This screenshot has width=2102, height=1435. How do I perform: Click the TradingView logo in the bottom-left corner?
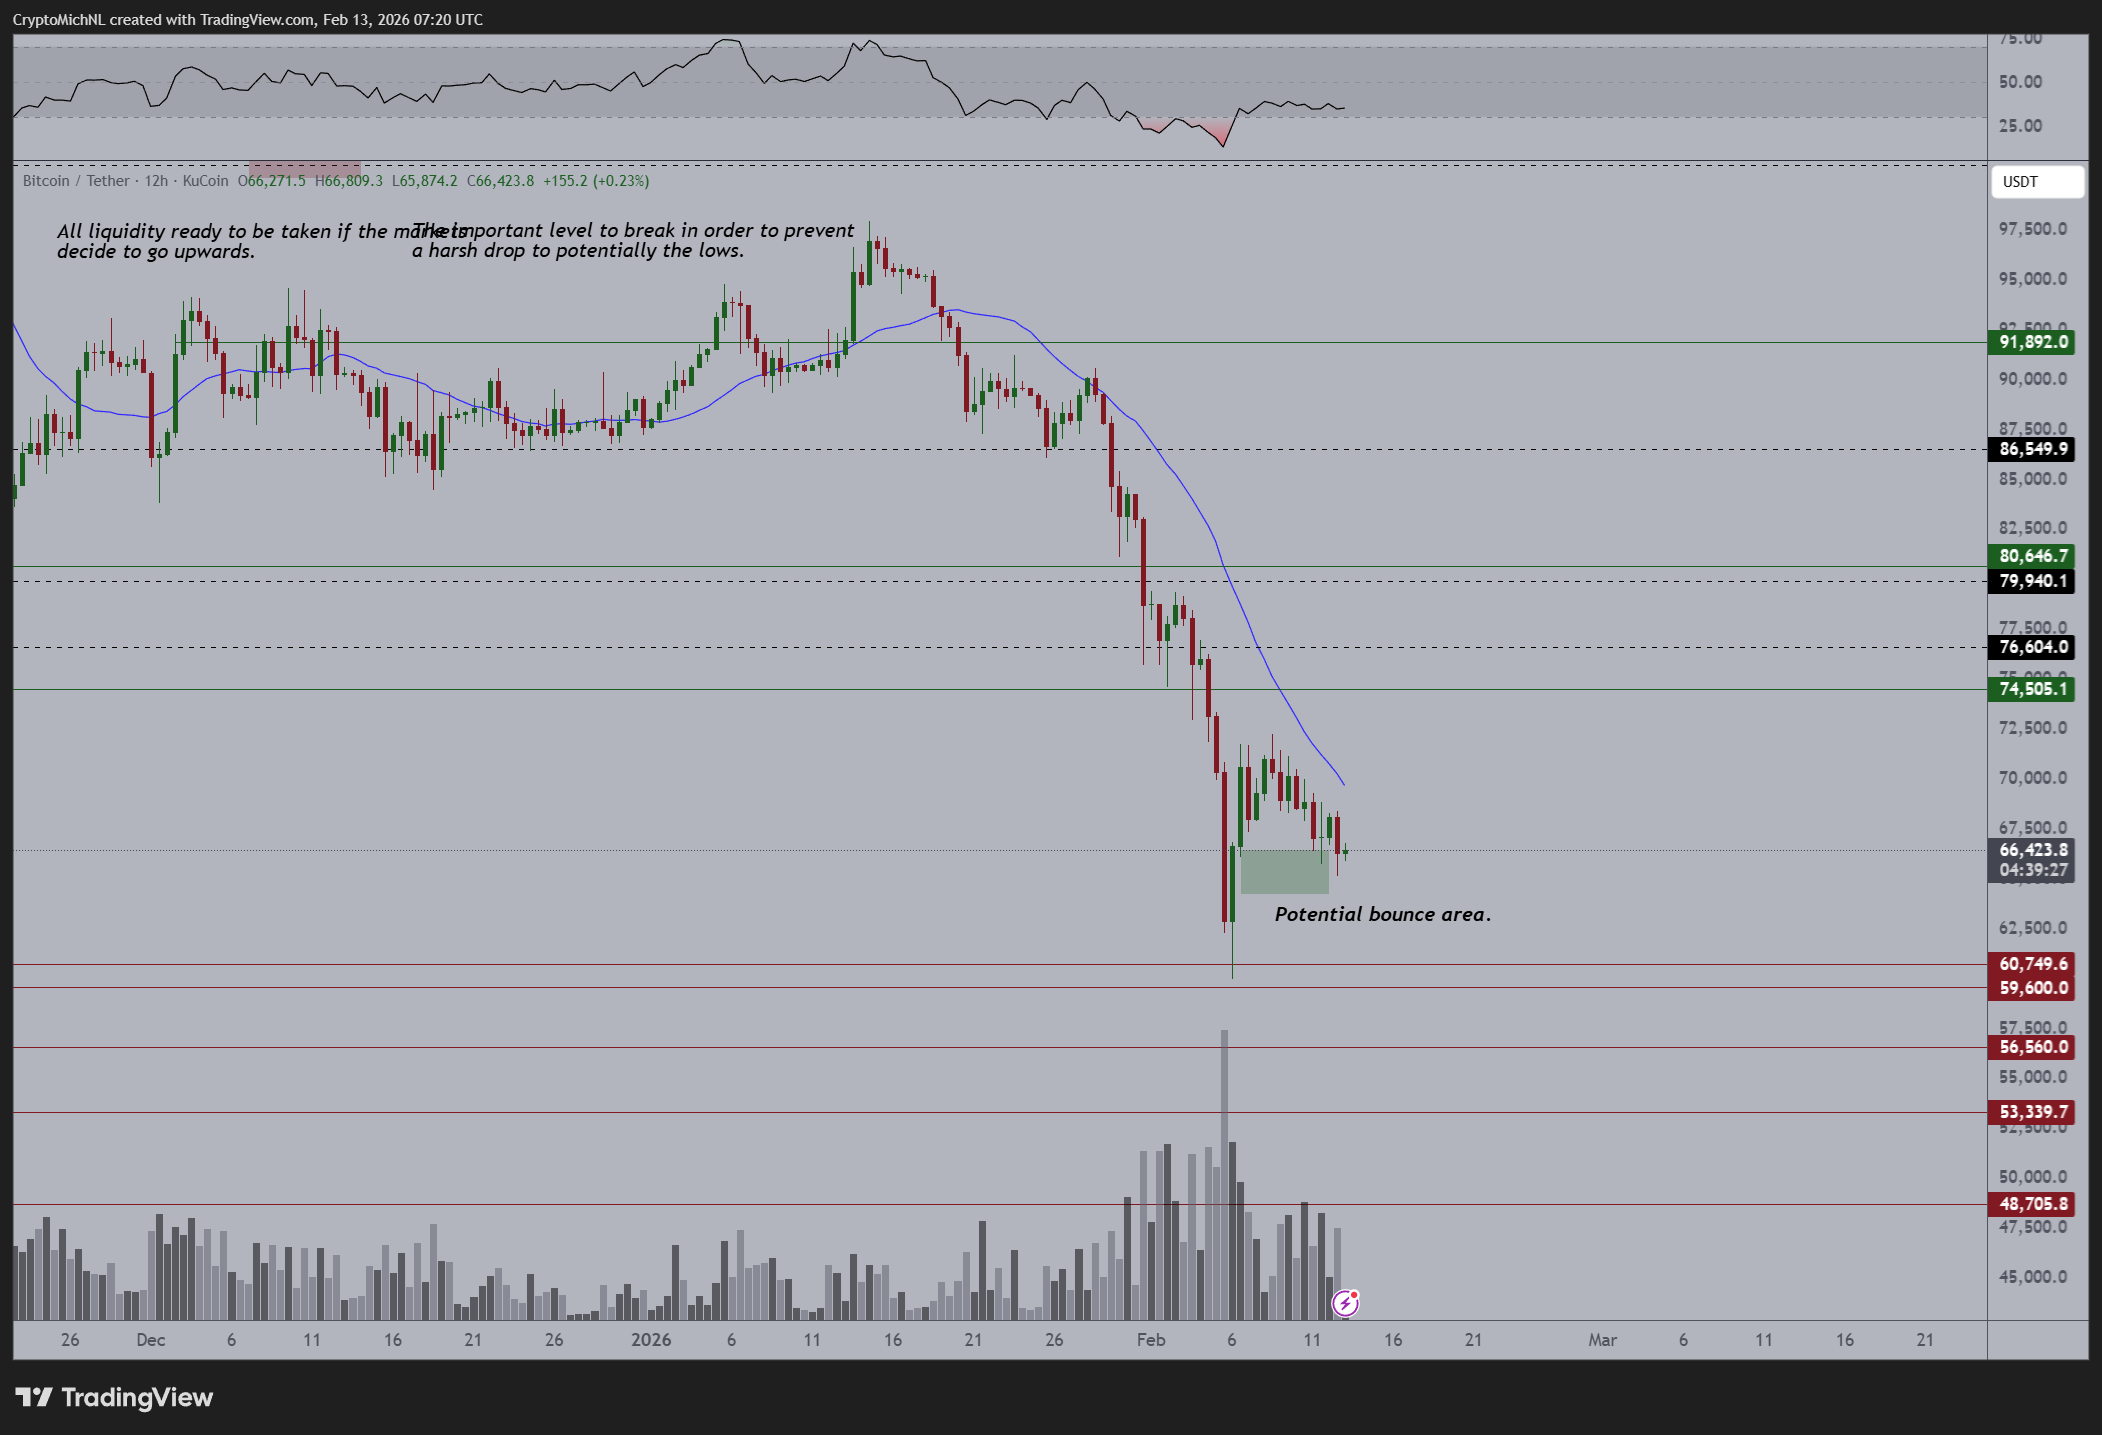pos(113,1397)
